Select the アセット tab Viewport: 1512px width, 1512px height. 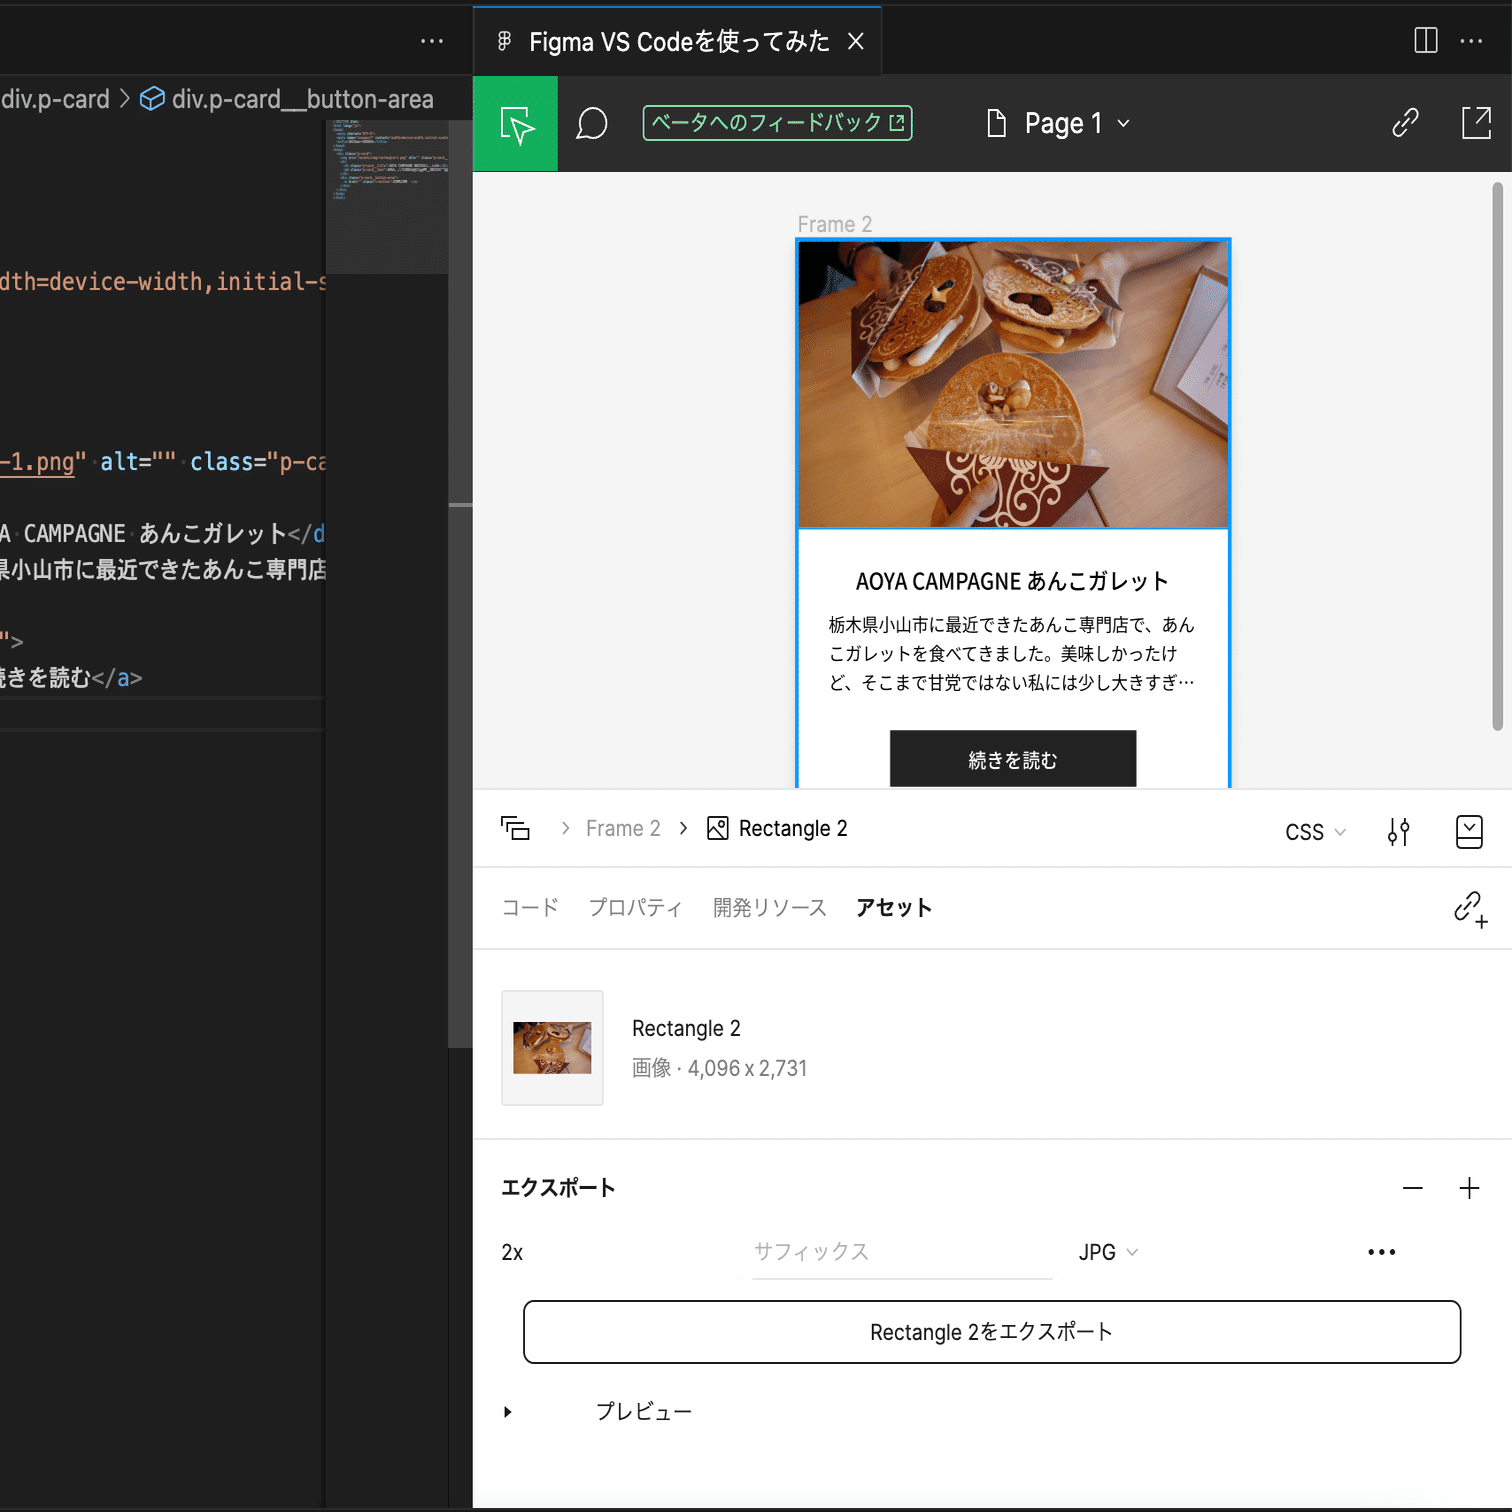pos(894,908)
